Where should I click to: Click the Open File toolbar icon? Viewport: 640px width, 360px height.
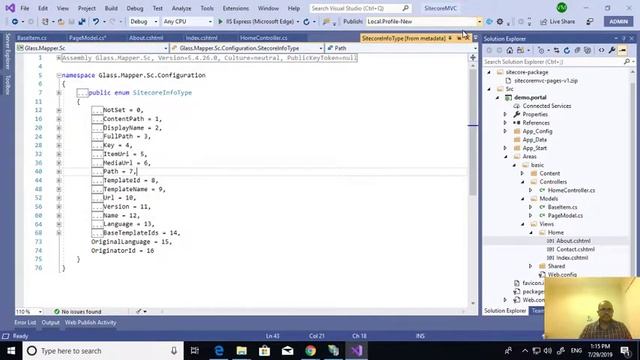[61, 22]
